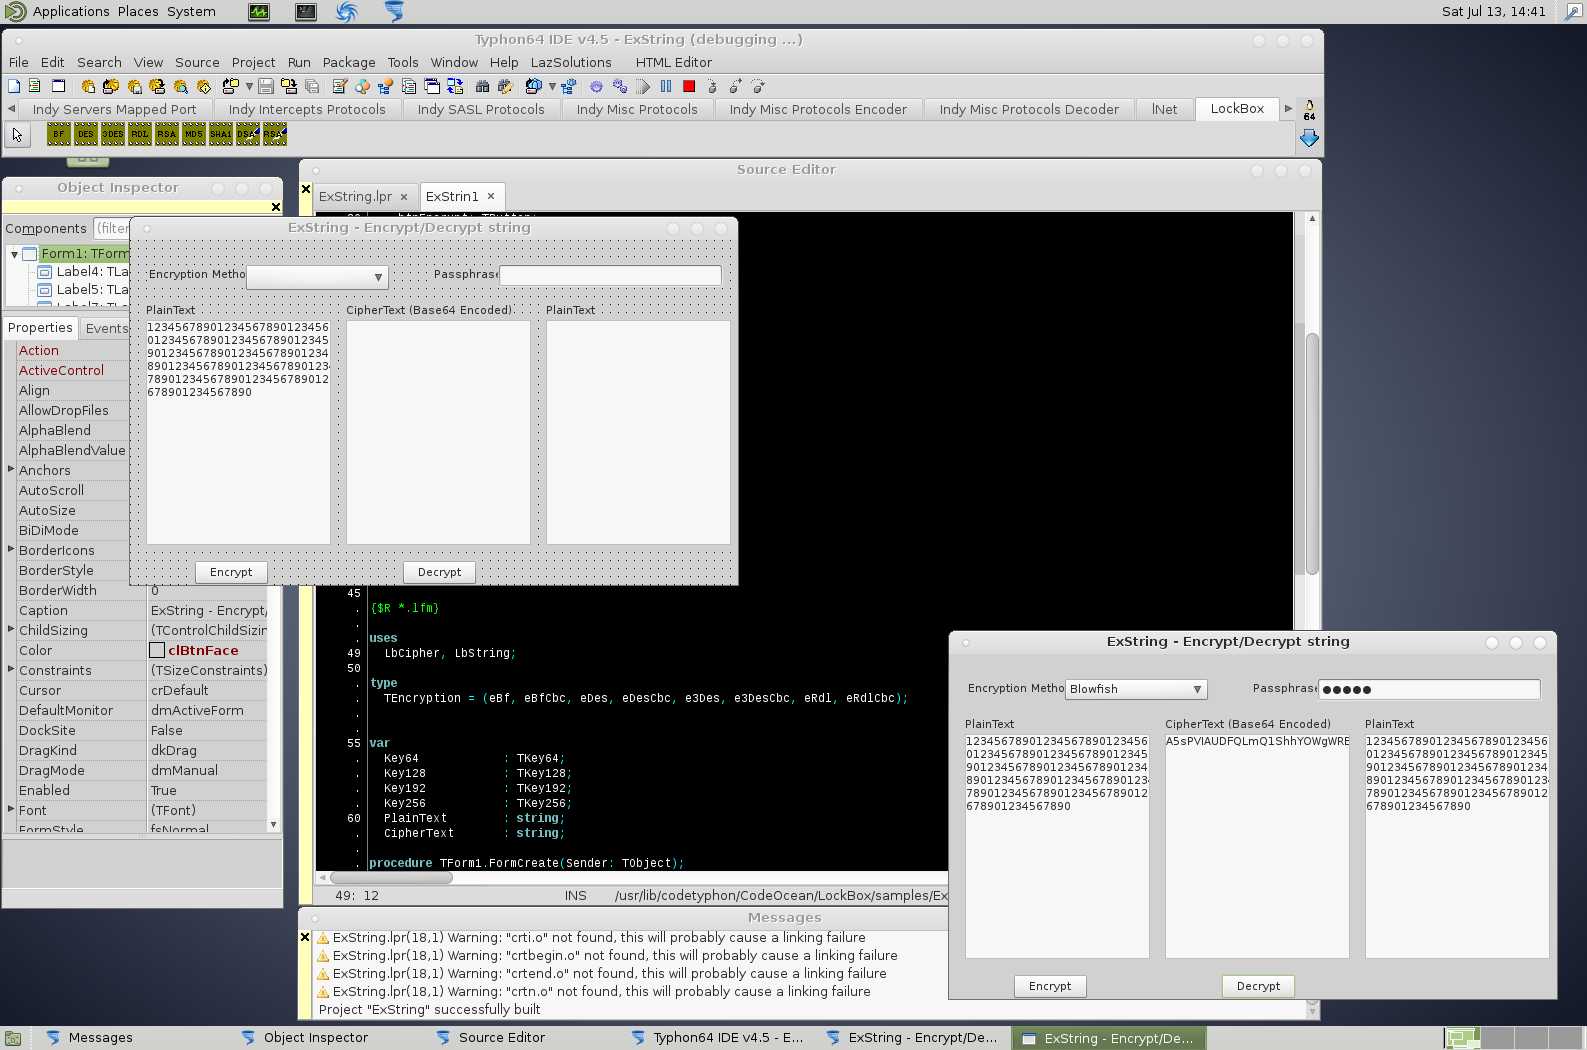Image resolution: width=1587 pixels, height=1050 pixels.
Task: Collapse the Form1: TForm tree node
Action: (14, 254)
